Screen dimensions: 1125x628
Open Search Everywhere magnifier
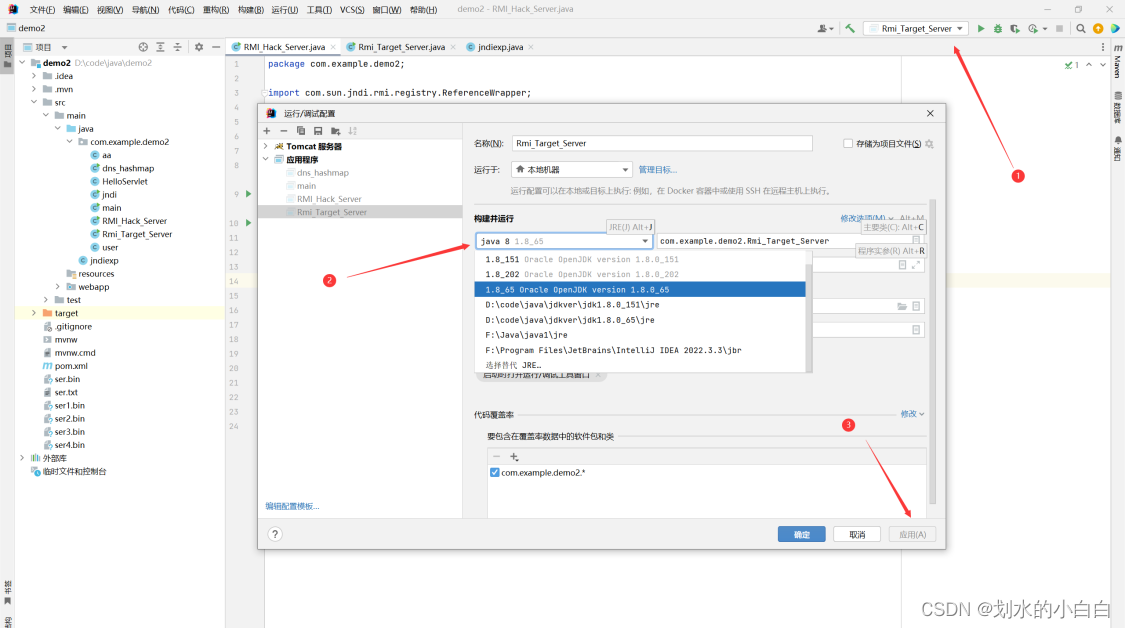pyautogui.click(x=1081, y=29)
